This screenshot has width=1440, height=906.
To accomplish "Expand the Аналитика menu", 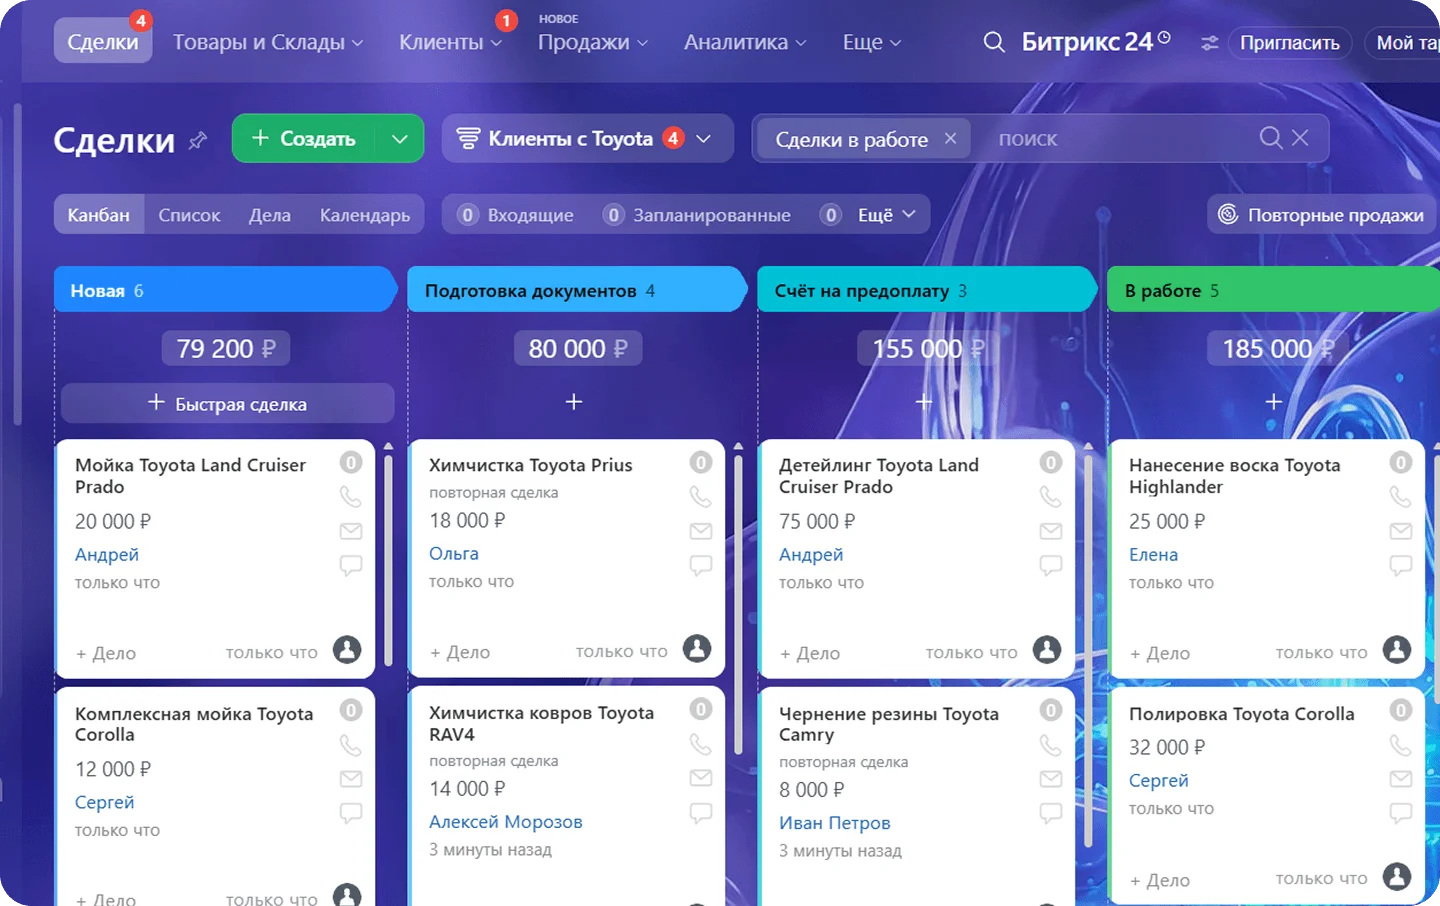I will (745, 42).
